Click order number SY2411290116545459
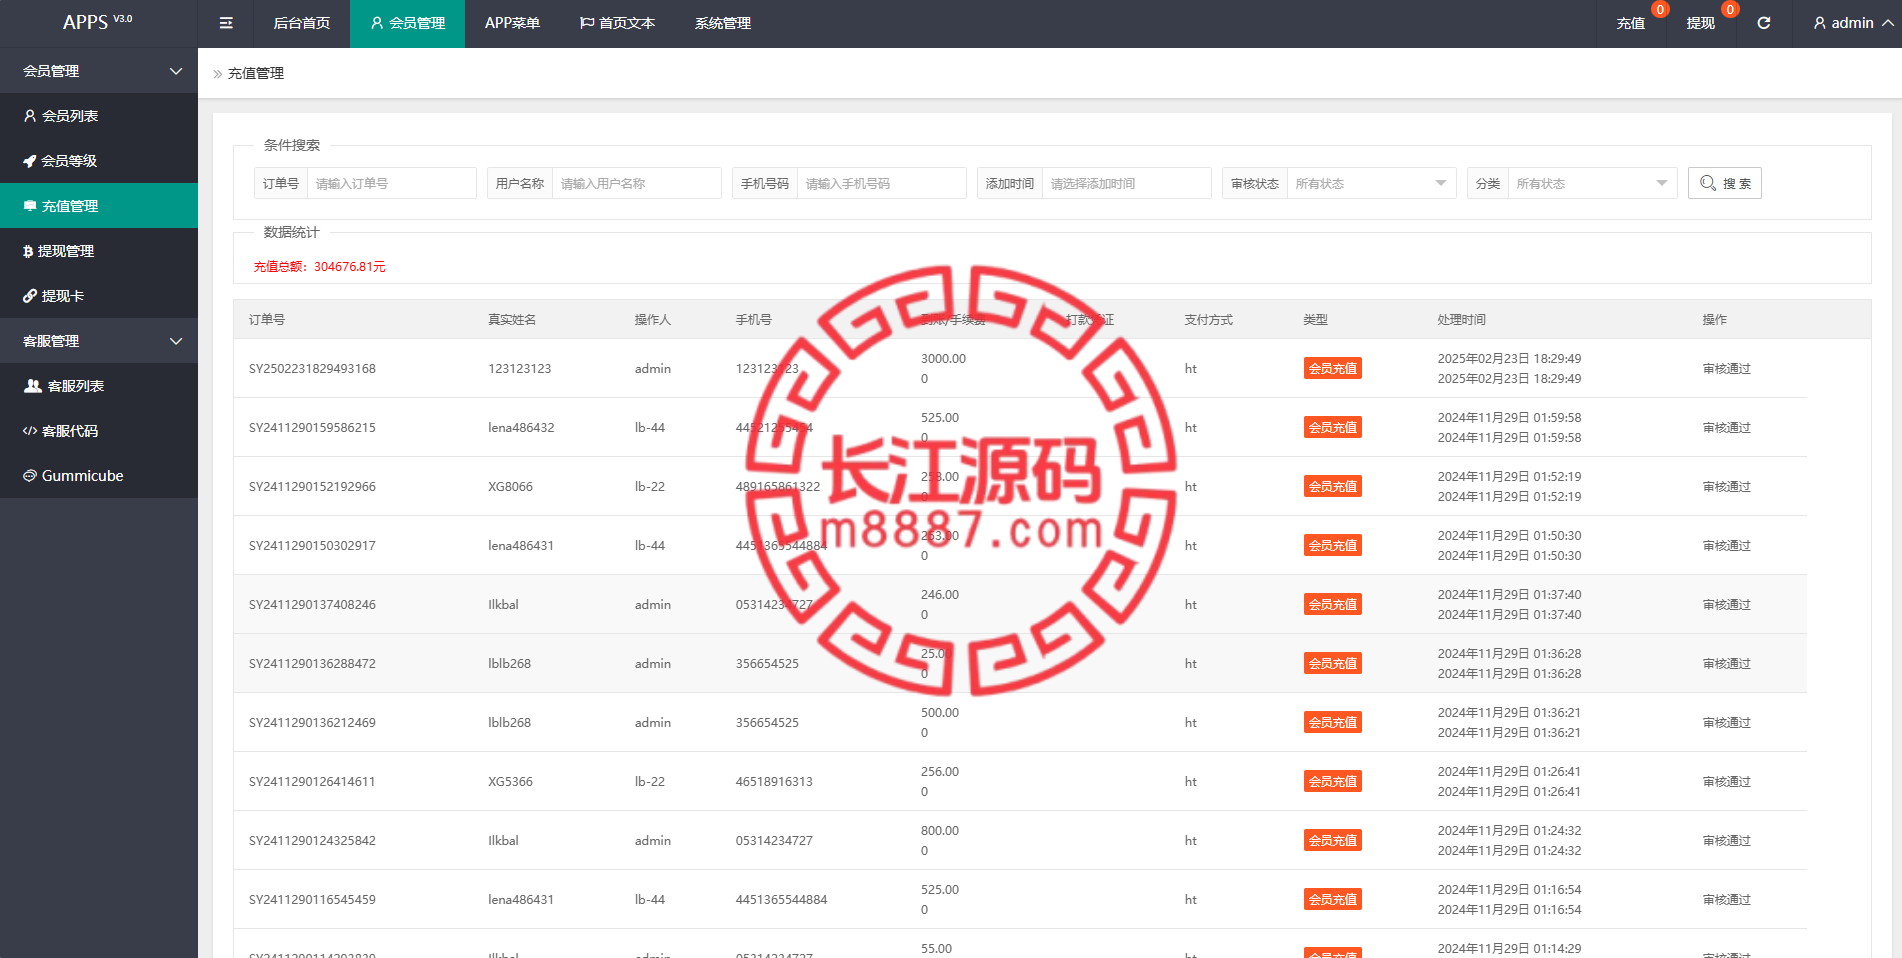 312,900
